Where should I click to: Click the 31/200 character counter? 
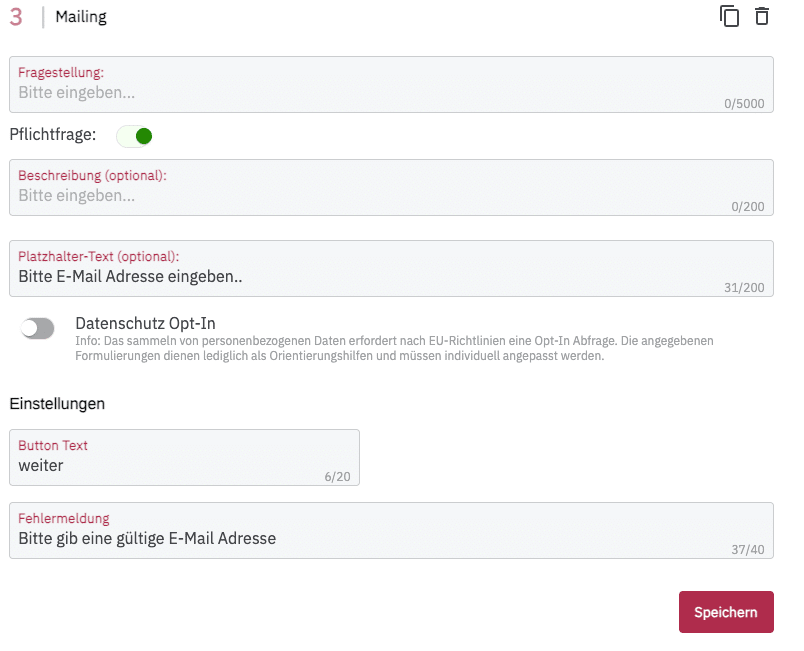point(743,288)
